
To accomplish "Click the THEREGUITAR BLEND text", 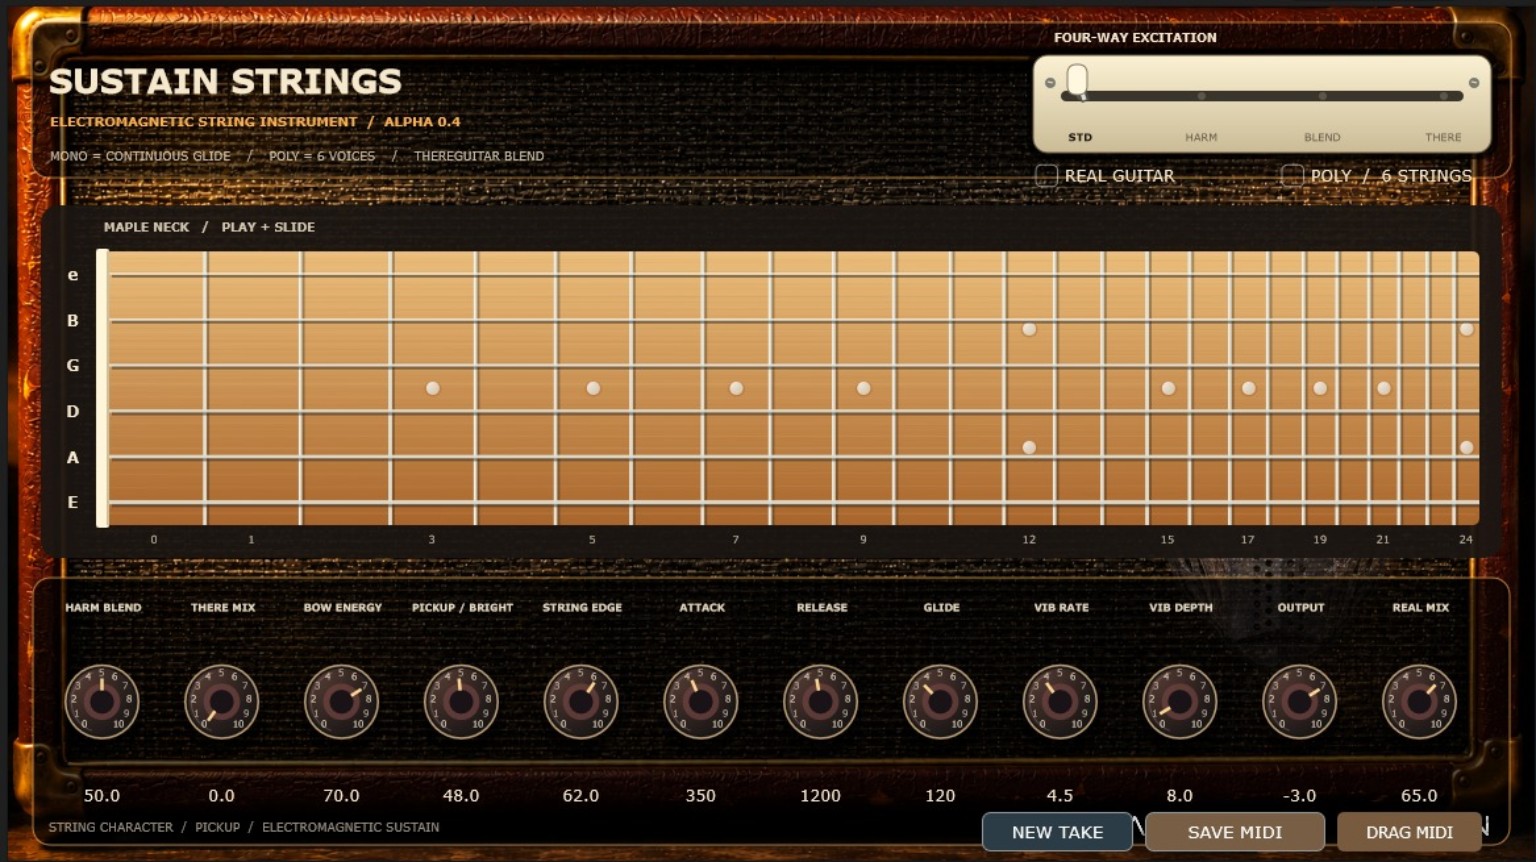I will pos(479,156).
